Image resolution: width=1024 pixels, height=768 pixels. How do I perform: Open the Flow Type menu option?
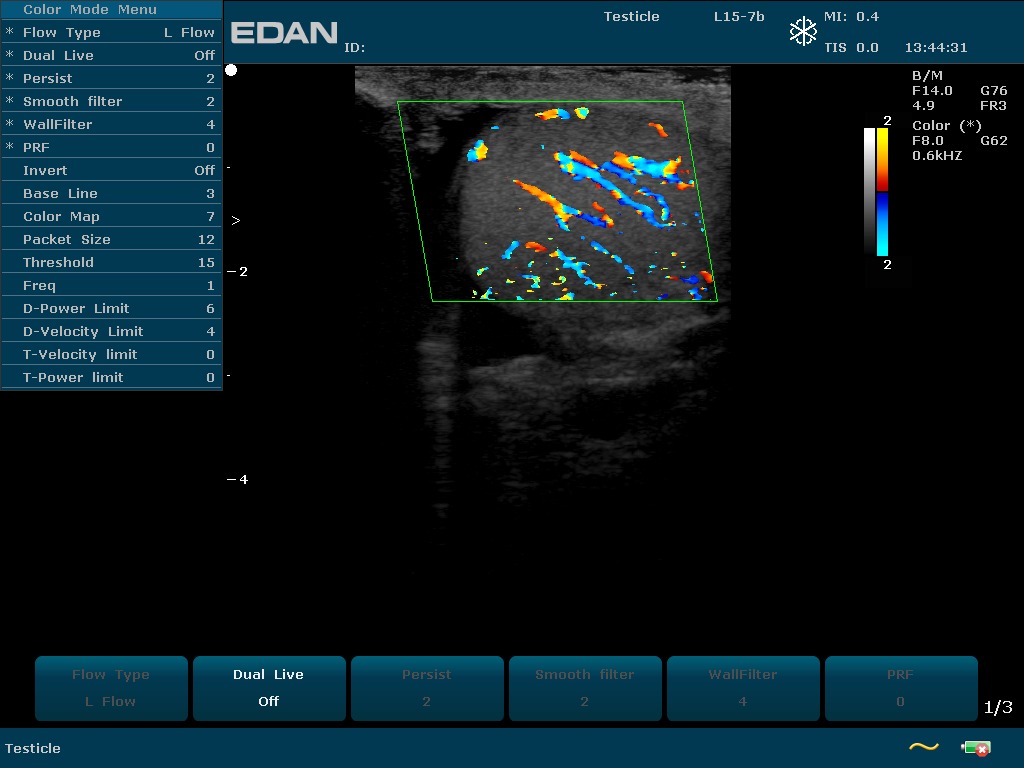point(111,32)
